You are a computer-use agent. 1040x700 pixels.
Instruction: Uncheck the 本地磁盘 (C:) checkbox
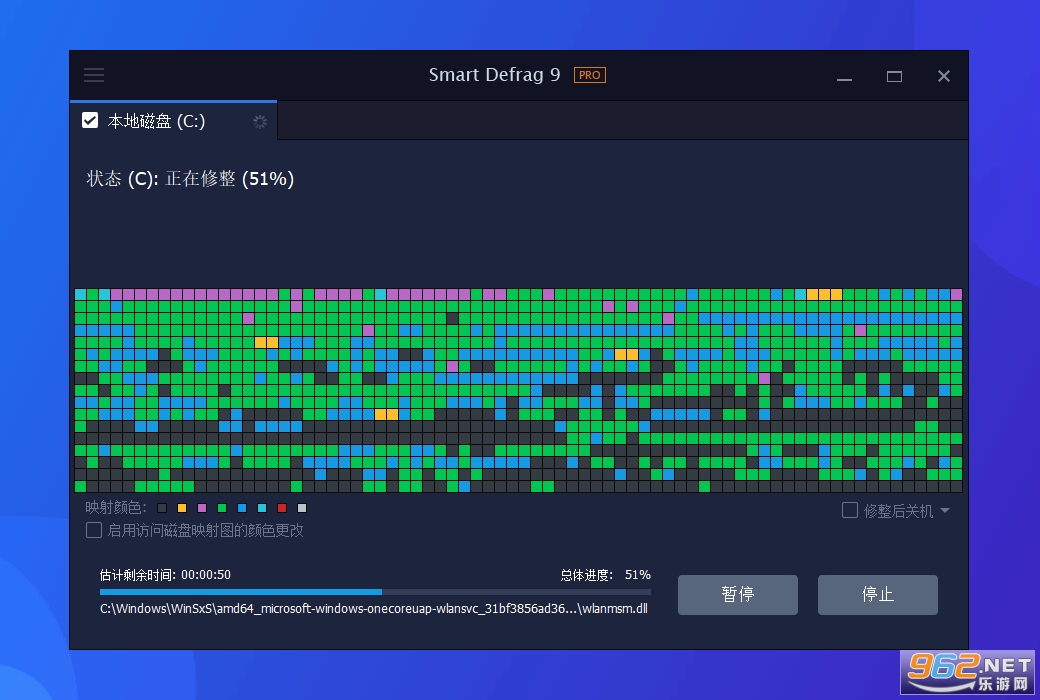(90, 120)
